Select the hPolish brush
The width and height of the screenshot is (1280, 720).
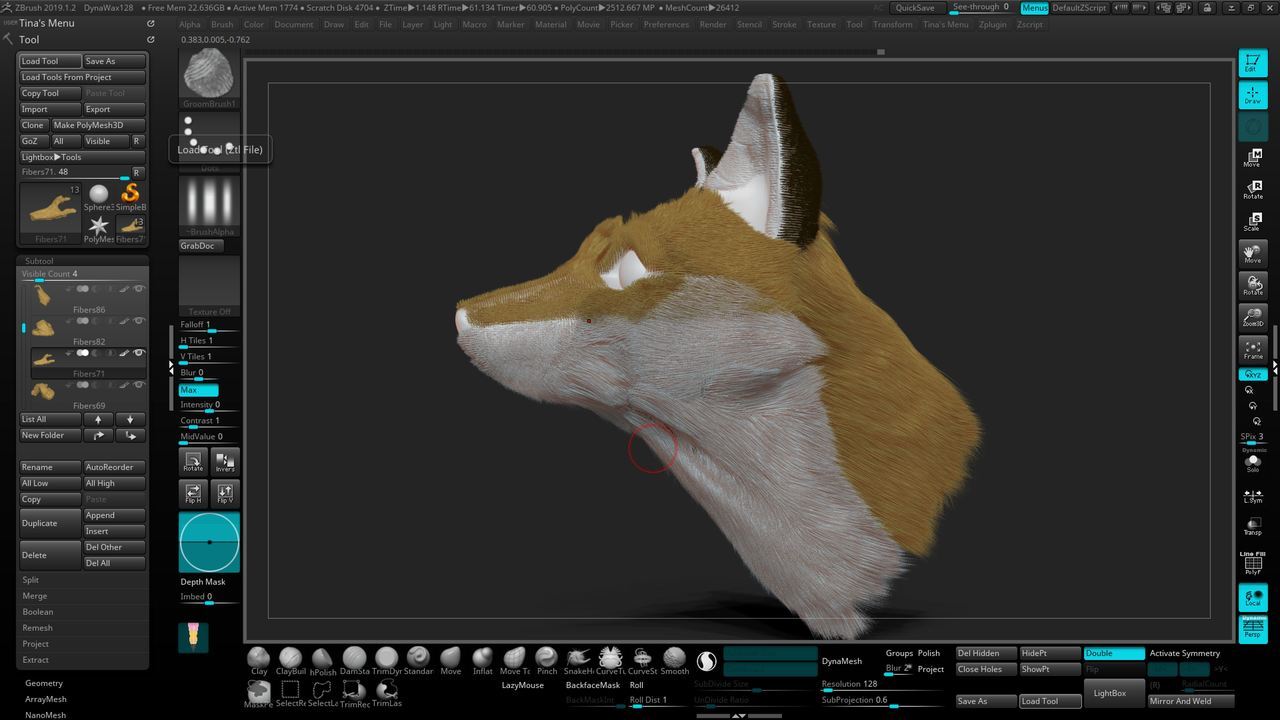323,661
